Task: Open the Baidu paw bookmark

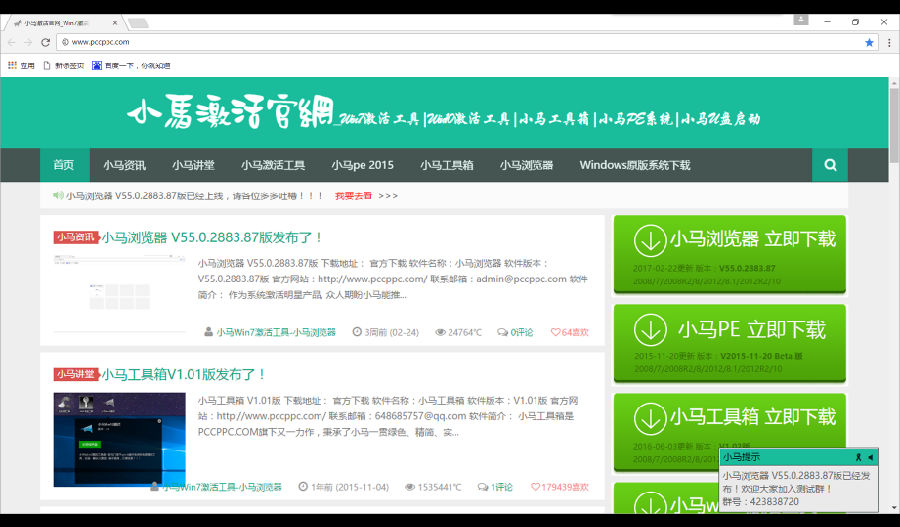Action: [97, 65]
